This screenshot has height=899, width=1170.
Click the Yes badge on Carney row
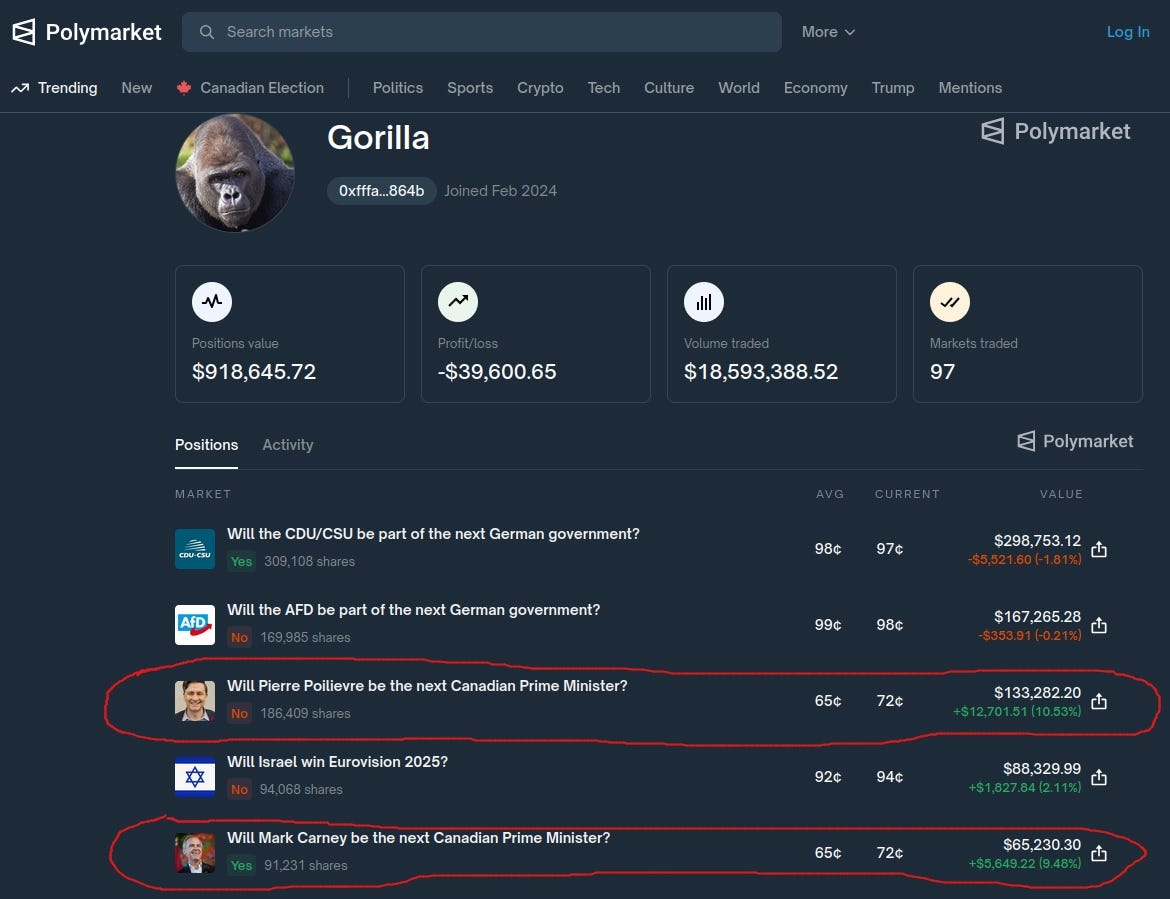click(x=241, y=865)
